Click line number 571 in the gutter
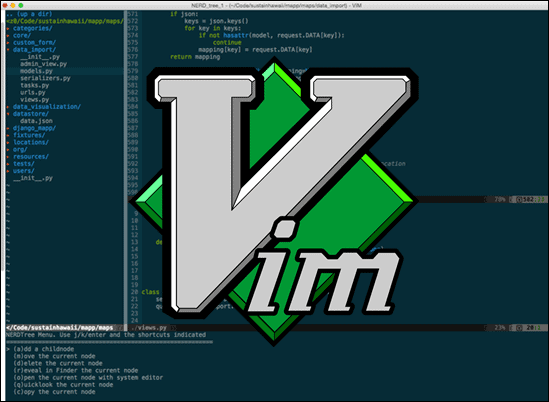Screen dimensions: 549x402 point(133,14)
